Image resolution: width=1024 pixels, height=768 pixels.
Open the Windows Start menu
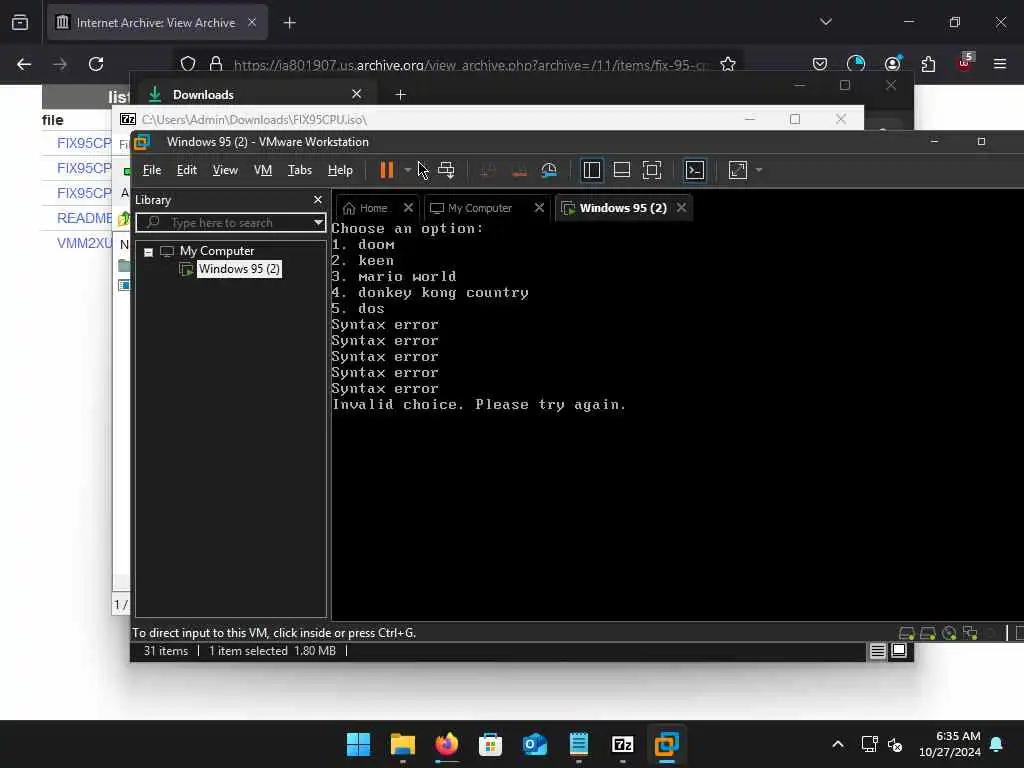[x=358, y=744]
